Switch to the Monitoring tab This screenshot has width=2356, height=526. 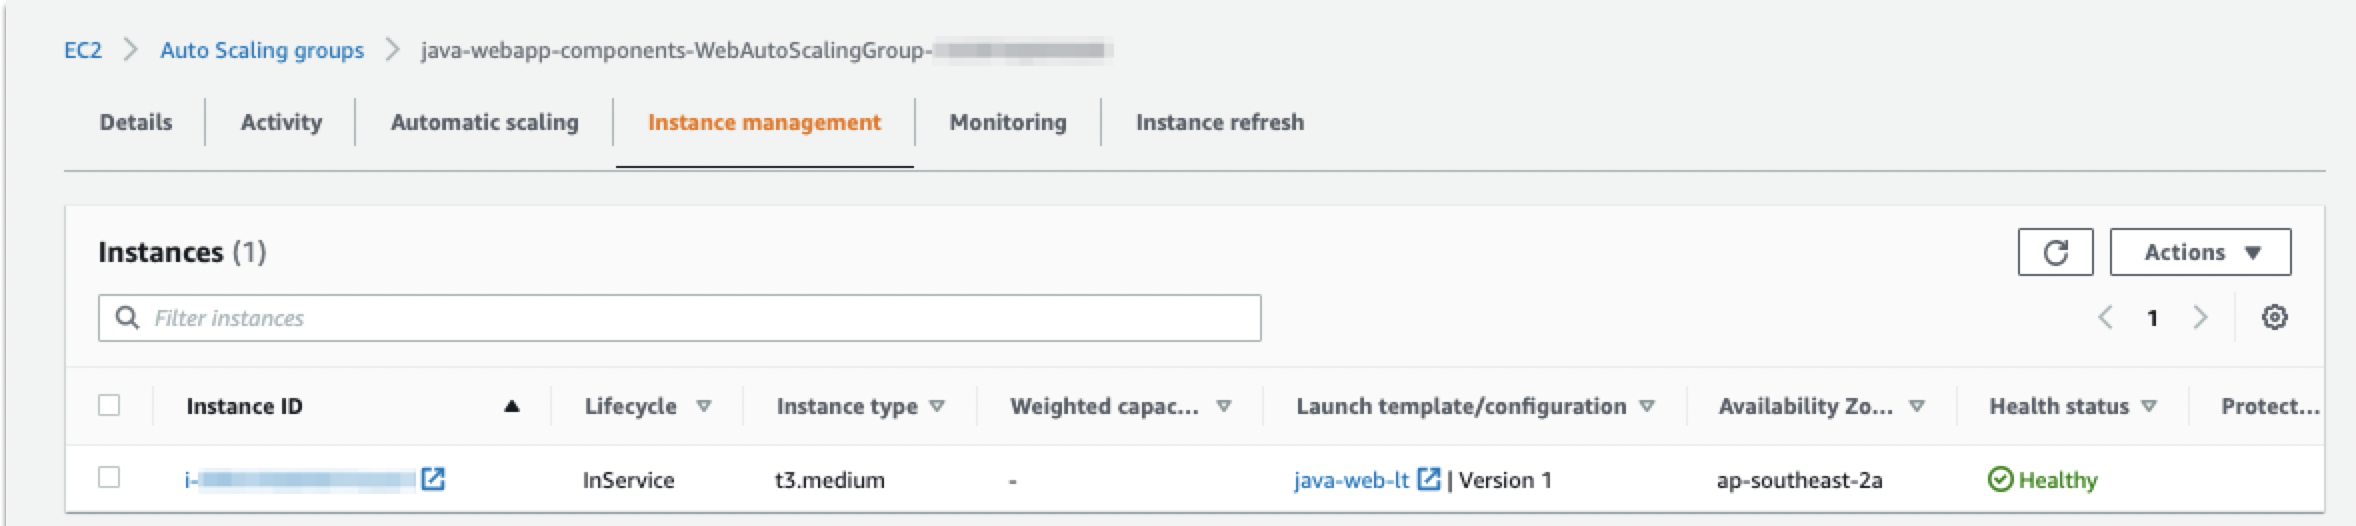point(1007,122)
